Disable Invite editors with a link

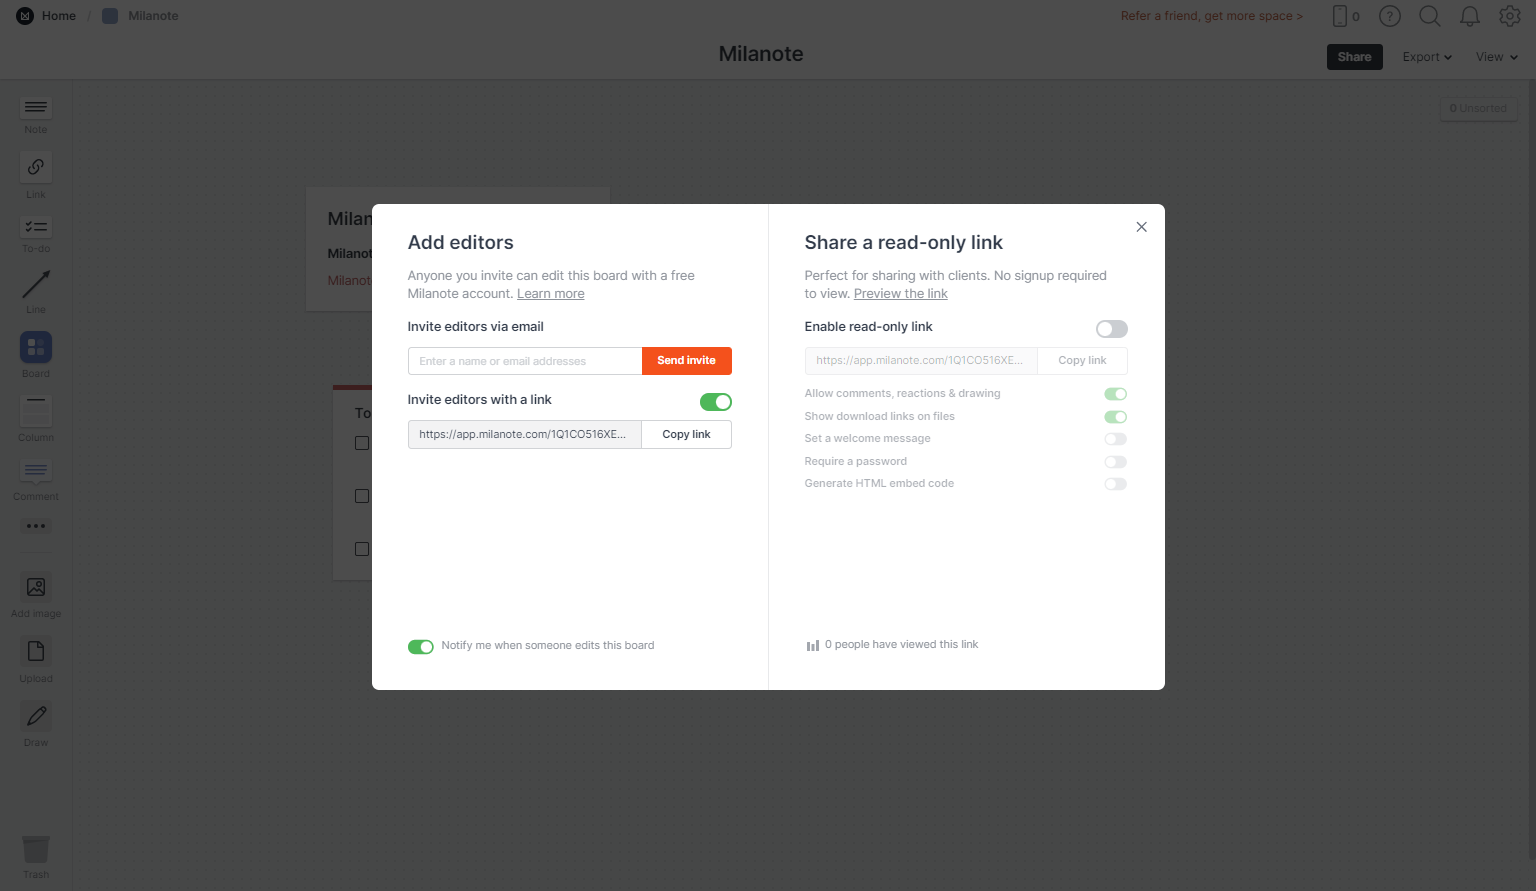pos(716,402)
